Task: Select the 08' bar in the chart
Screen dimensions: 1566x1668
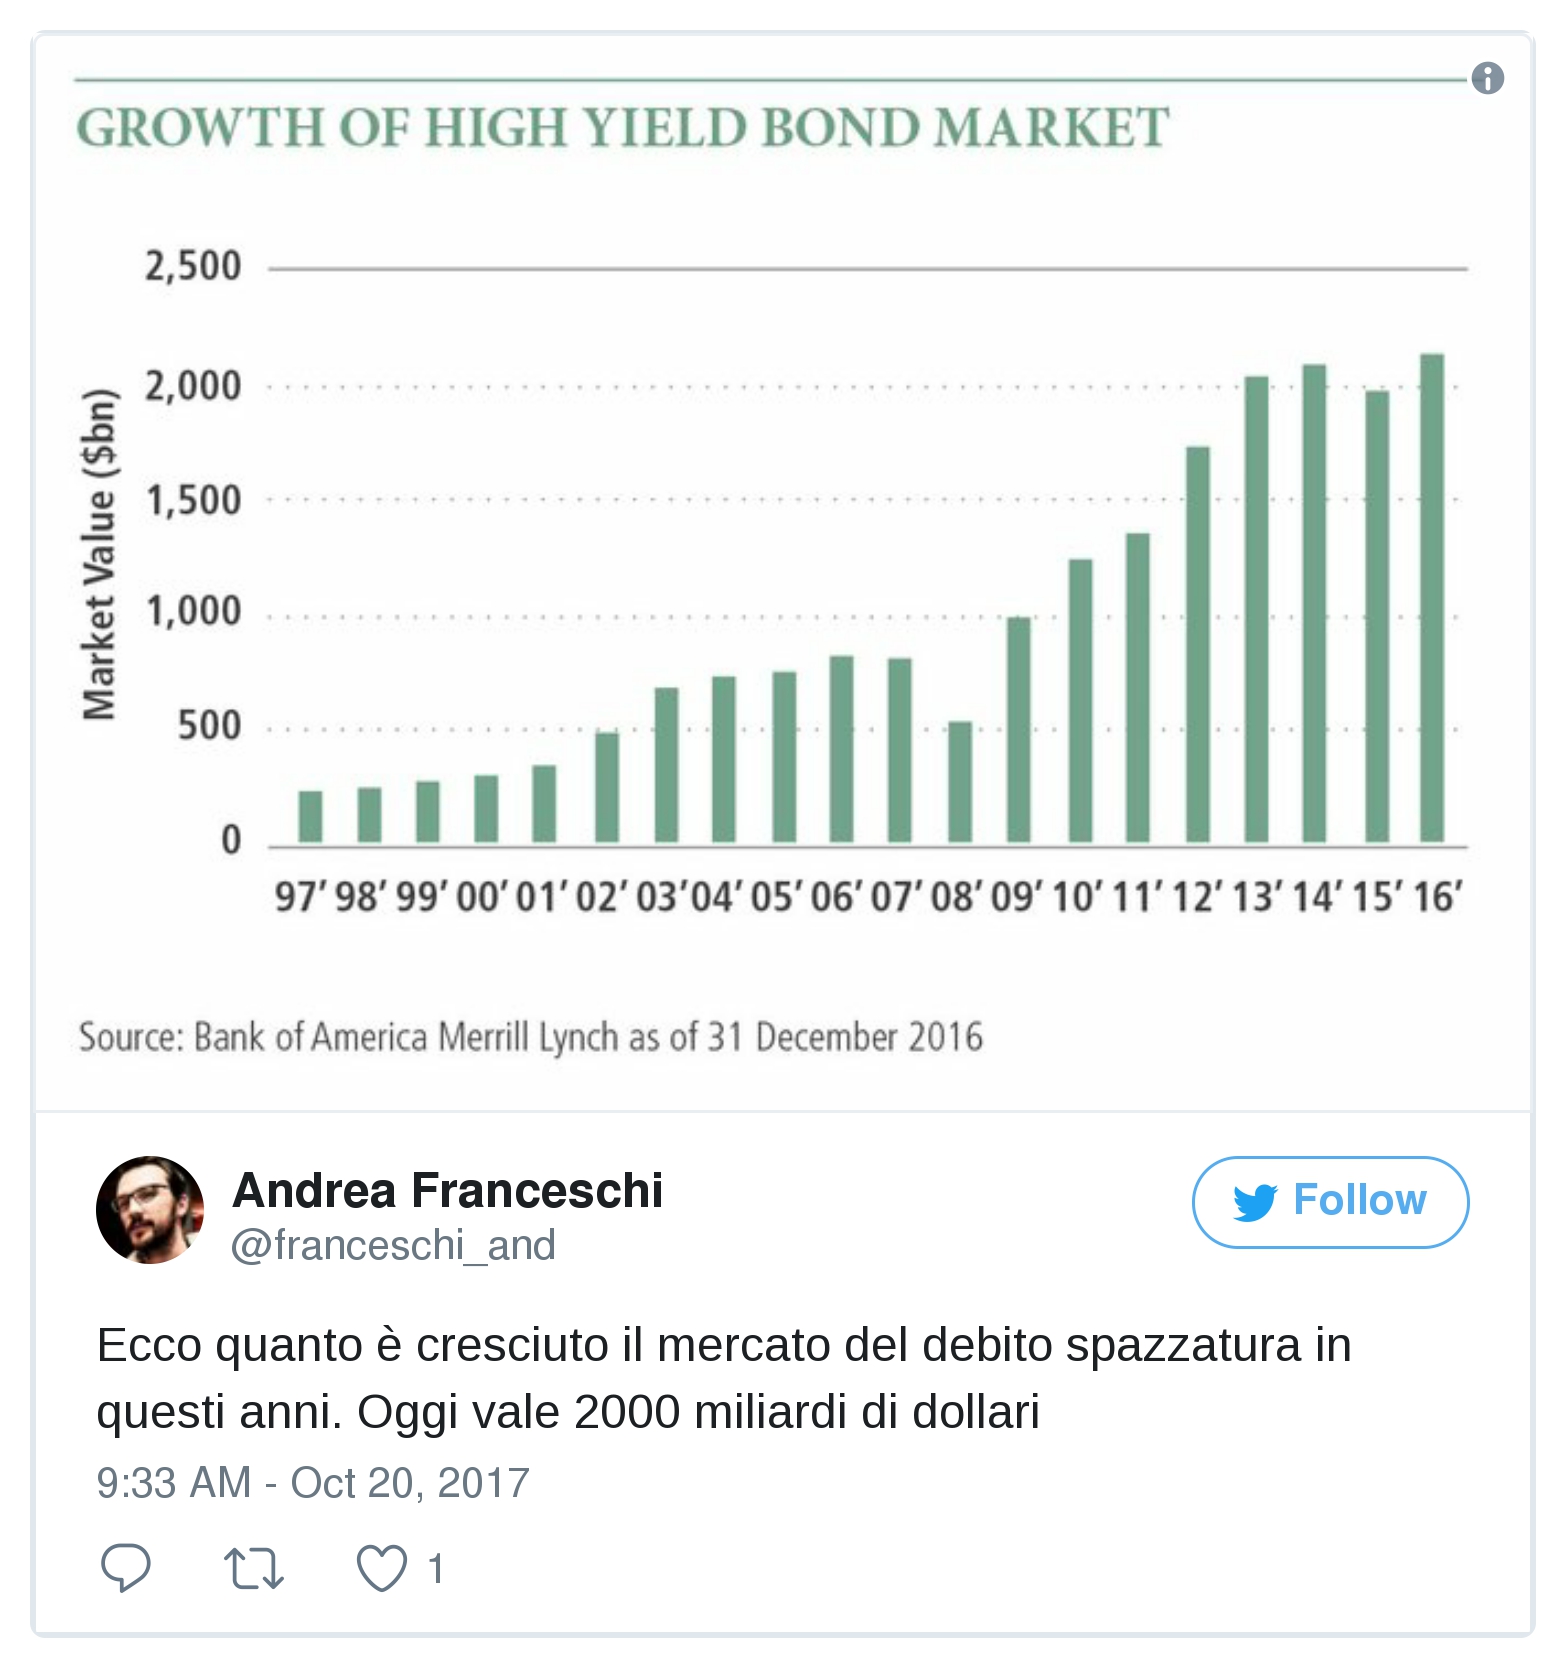Action: (960, 782)
